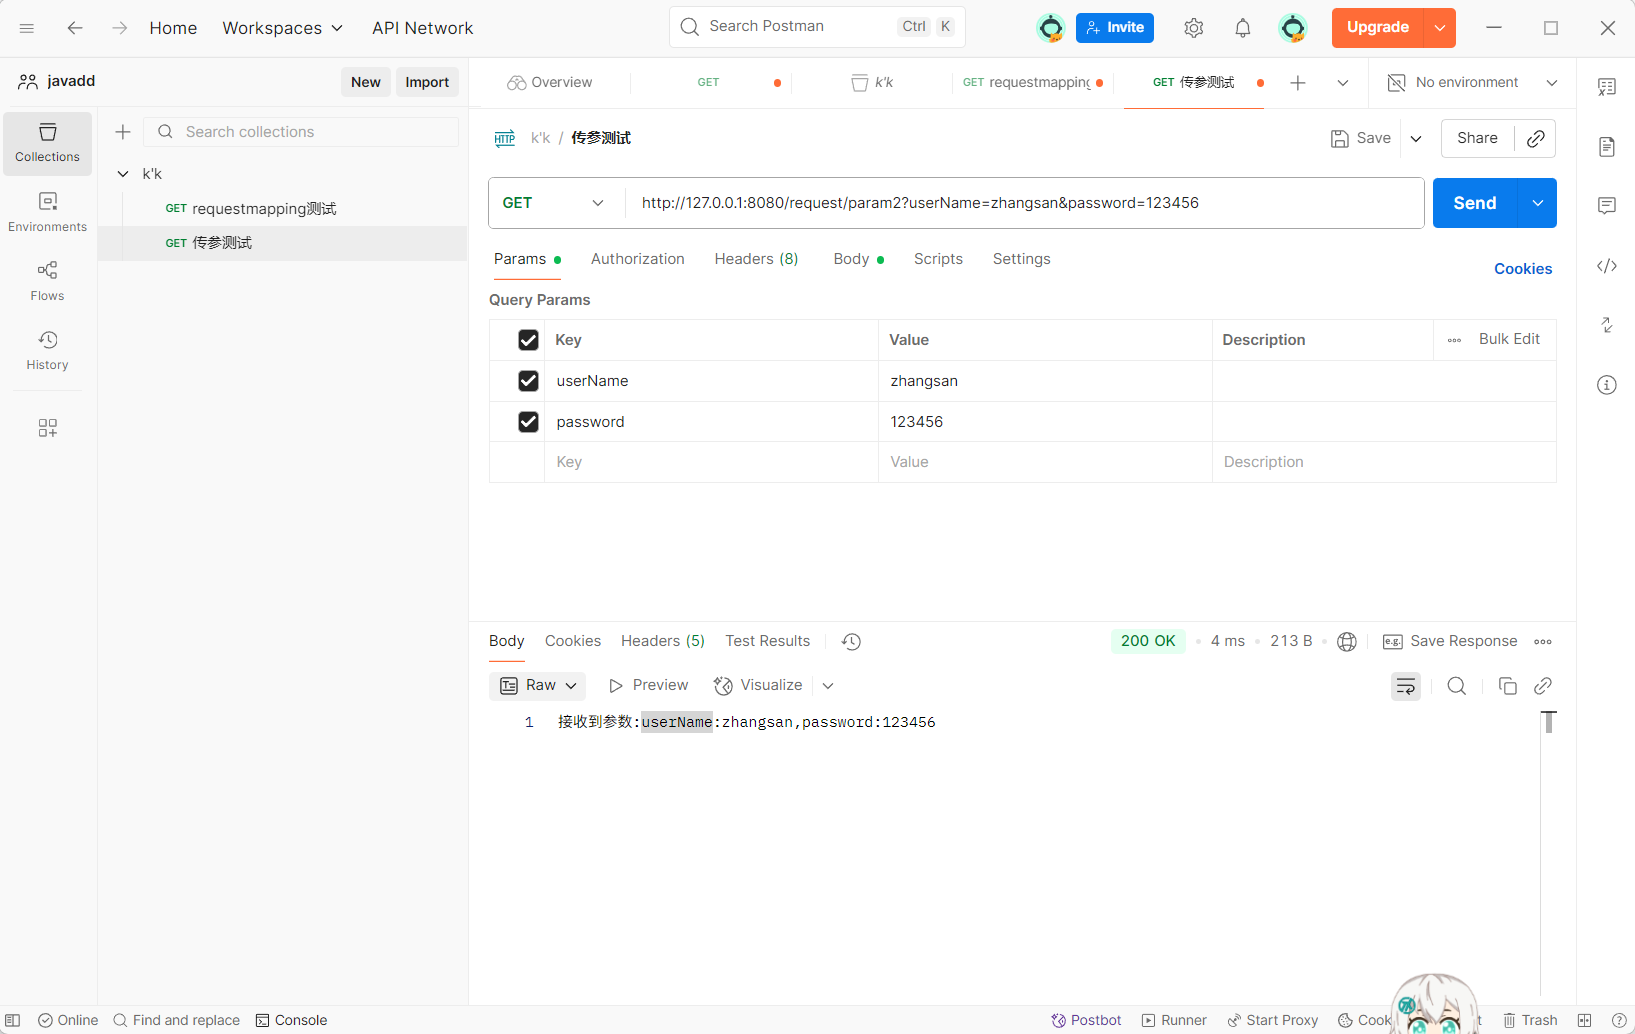The width and height of the screenshot is (1635, 1034).
Task: Click the Import button
Action: point(427,82)
